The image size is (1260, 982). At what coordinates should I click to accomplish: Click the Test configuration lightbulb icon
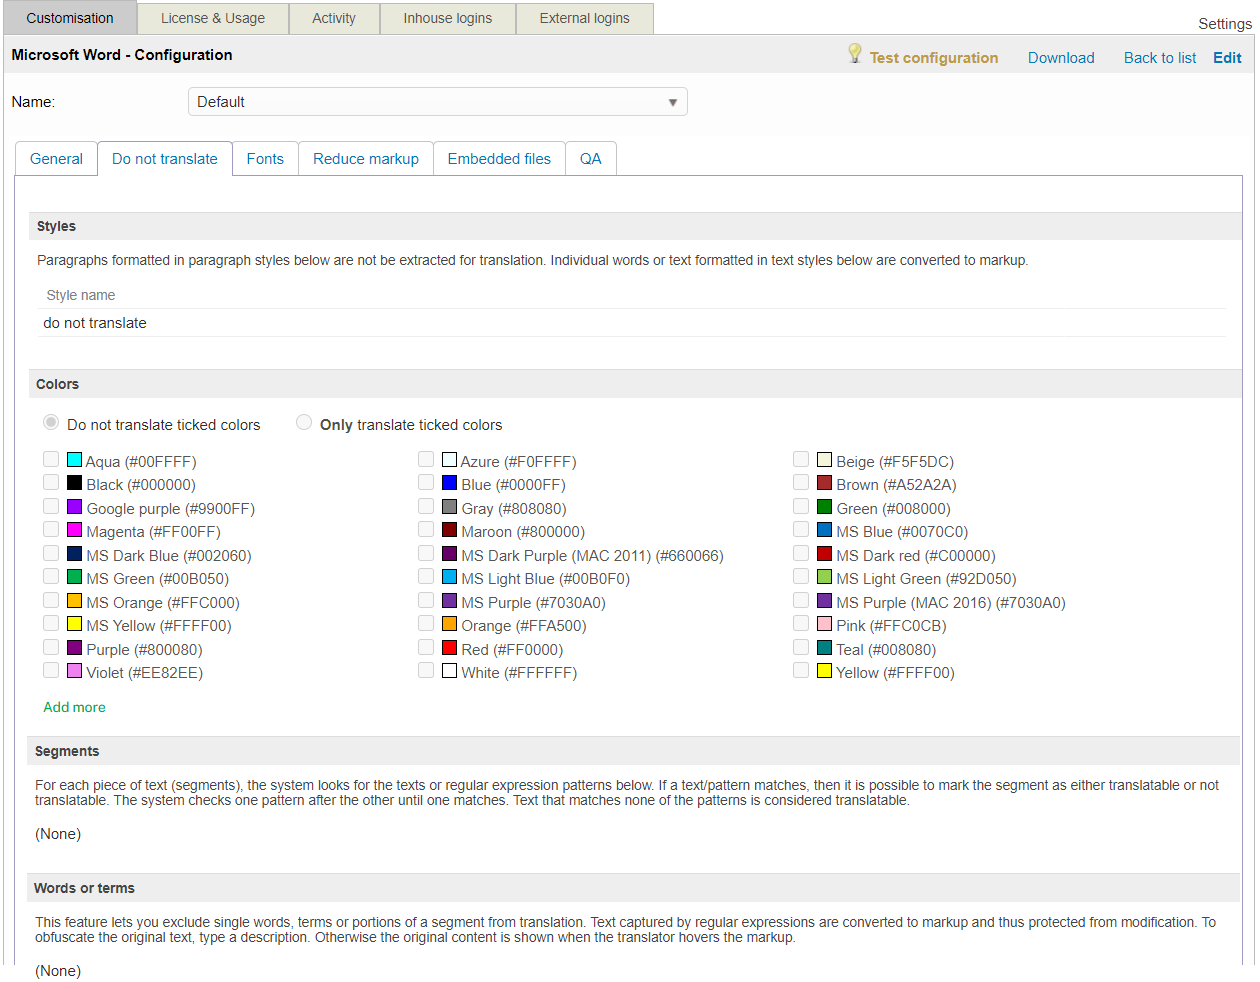coord(854,54)
